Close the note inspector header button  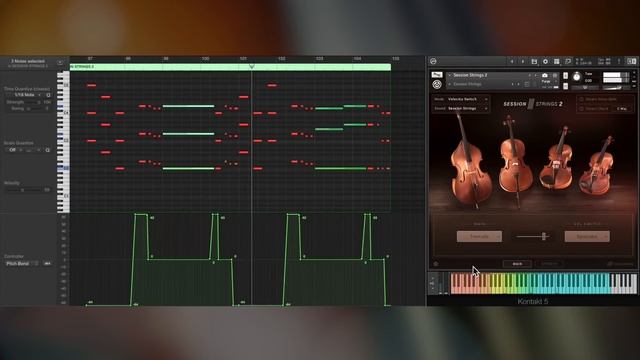[60, 62]
